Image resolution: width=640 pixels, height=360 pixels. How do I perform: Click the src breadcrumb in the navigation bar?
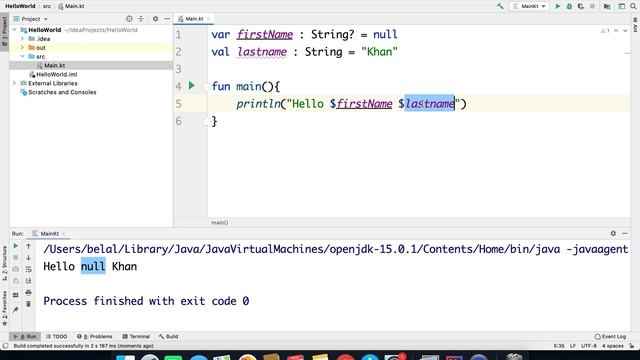[x=47, y=6]
